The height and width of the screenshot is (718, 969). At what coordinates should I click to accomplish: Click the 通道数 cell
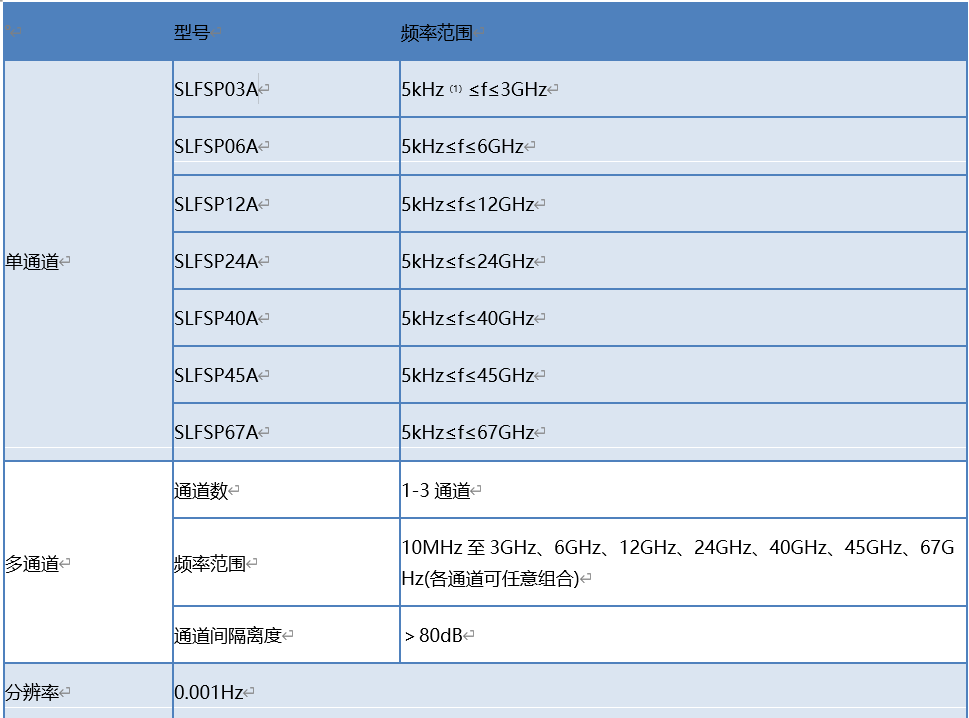201,491
